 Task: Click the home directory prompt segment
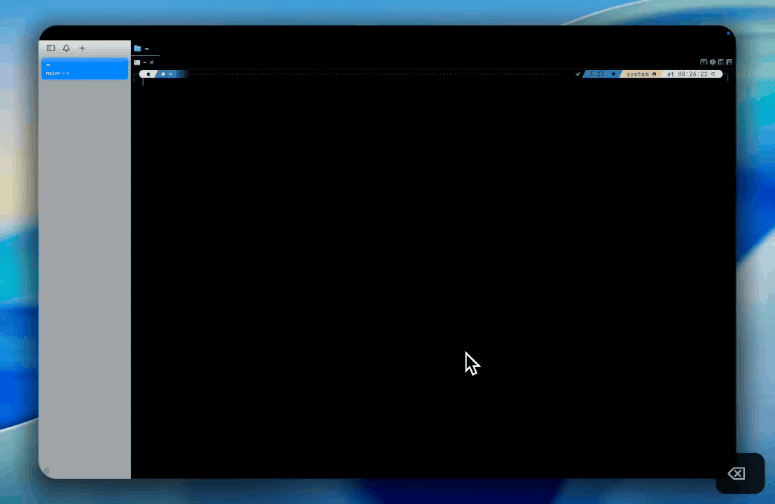(x=168, y=74)
